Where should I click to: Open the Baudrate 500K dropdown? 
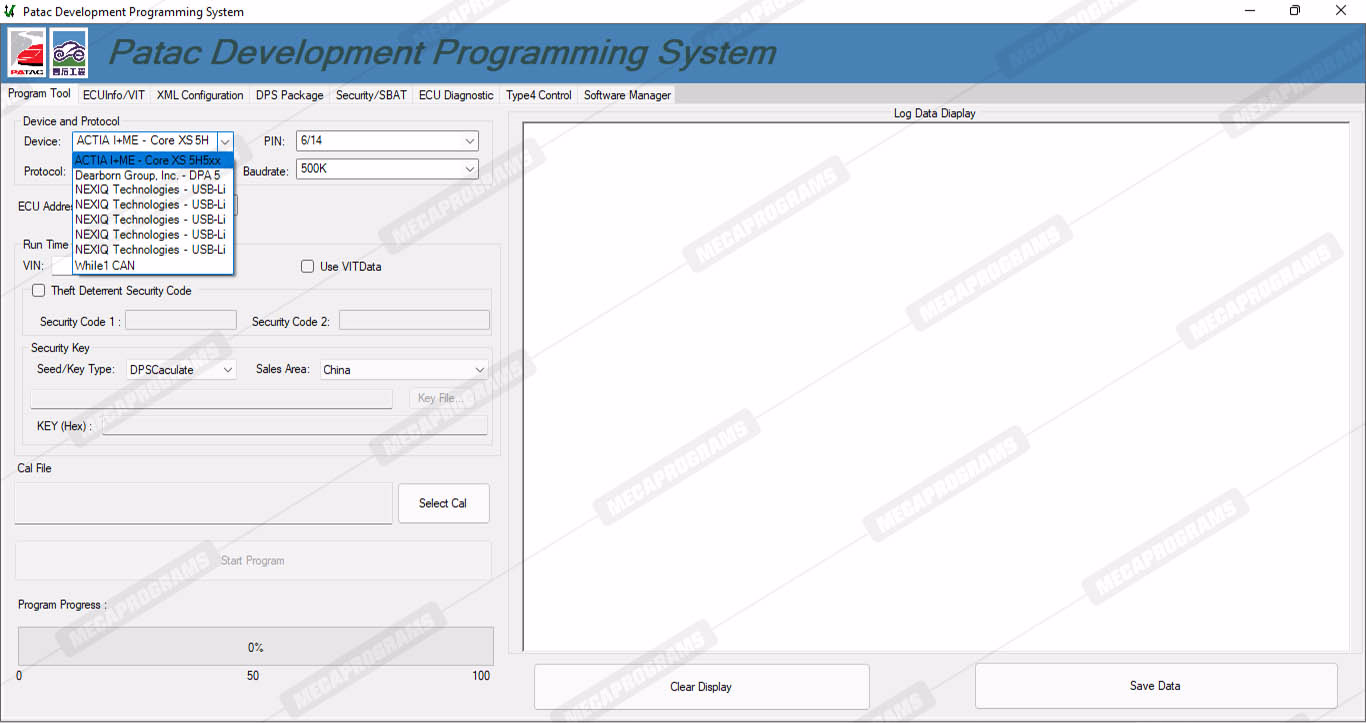tap(387, 169)
